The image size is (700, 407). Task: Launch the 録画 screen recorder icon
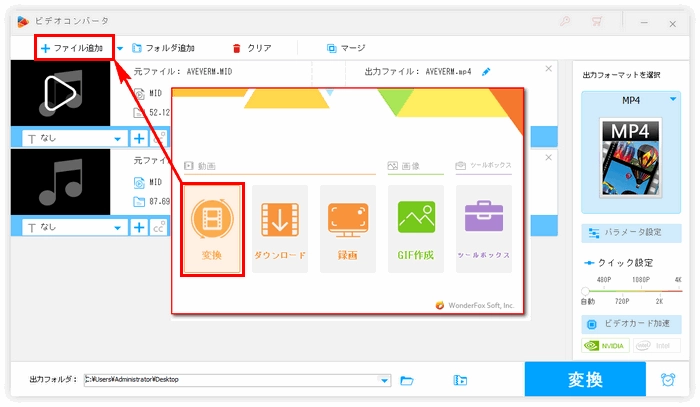[x=347, y=229]
